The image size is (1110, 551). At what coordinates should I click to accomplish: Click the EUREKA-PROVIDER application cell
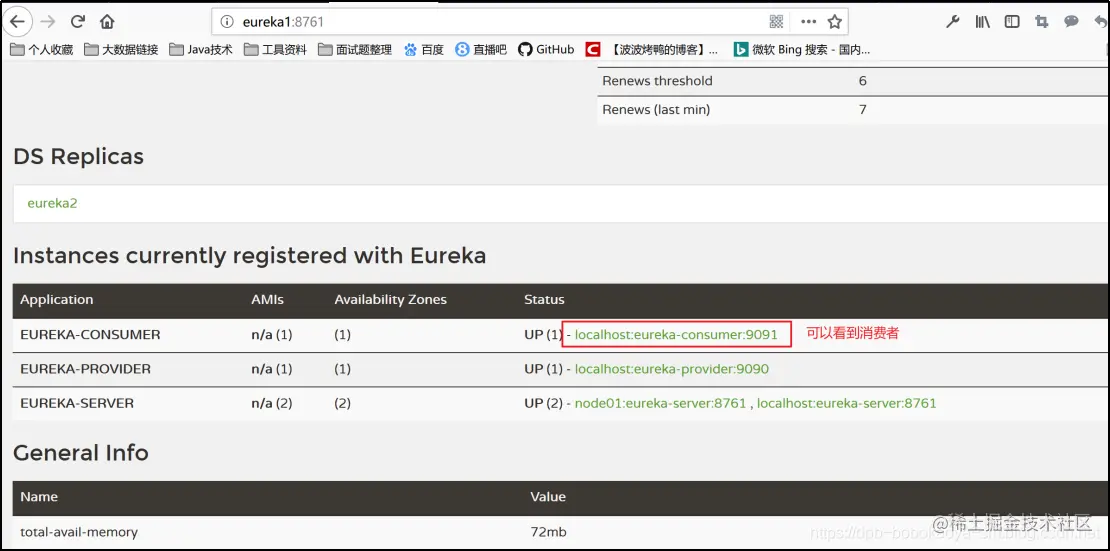(86, 369)
